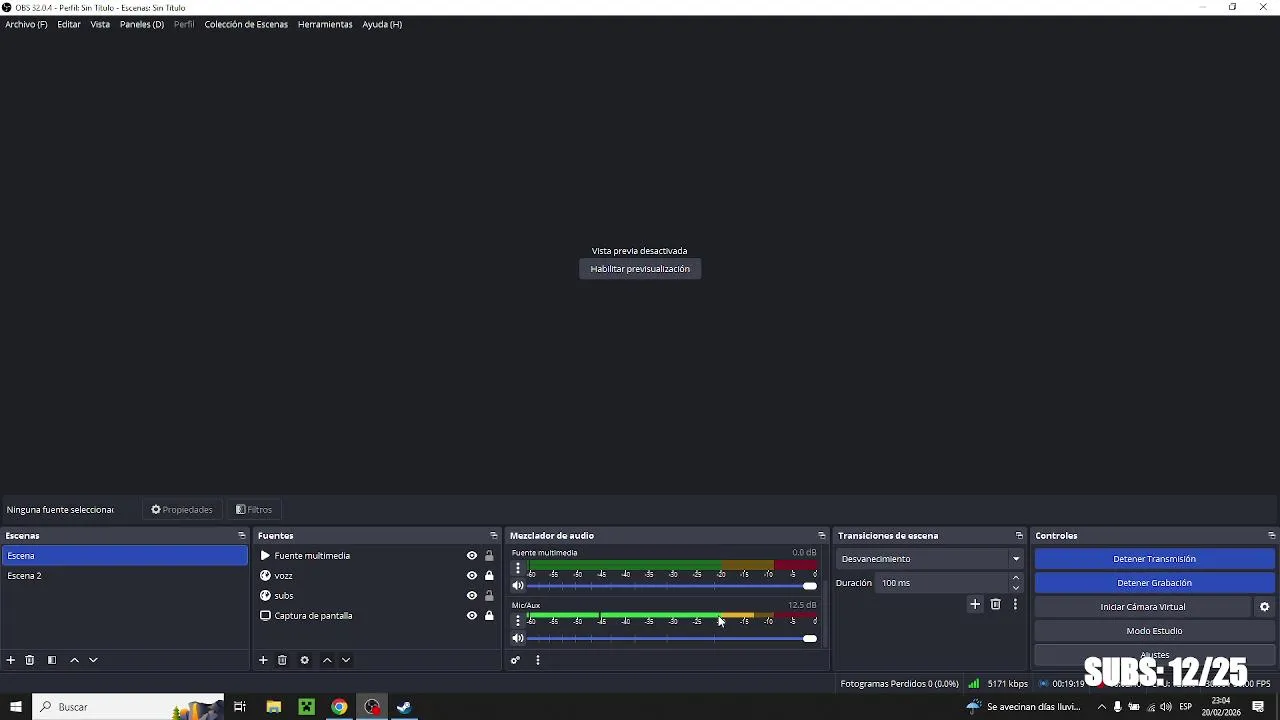Image resolution: width=1280 pixels, height=720 pixels.
Task: Click Habilitar previsualización button
Action: pos(640,269)
